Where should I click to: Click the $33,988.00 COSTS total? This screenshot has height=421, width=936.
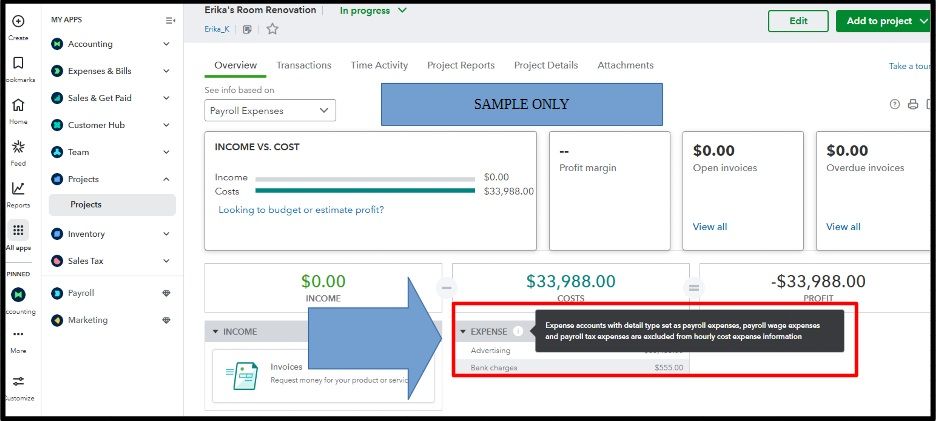click(x=571, y=281)
